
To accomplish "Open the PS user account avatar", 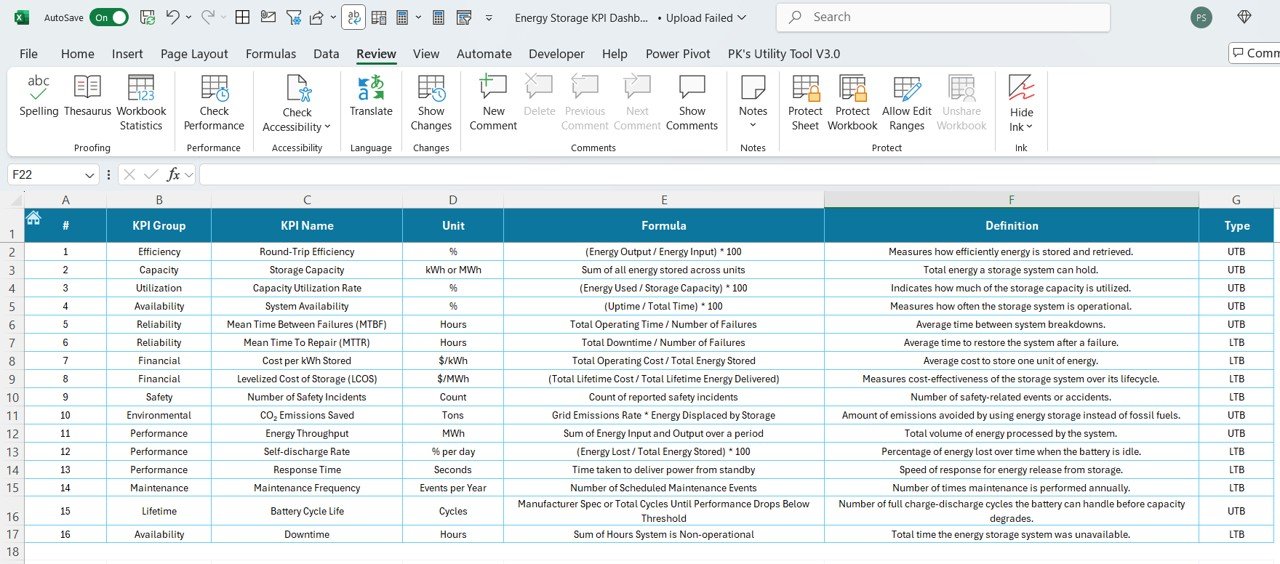I will tap(1201, 17).
